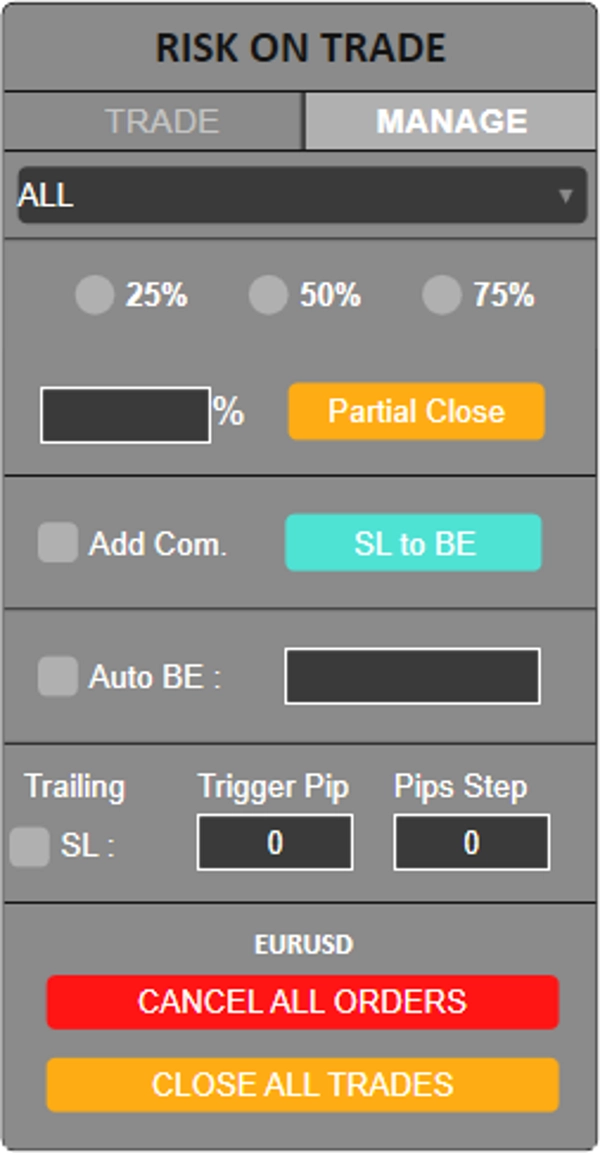Choose the 50% radio option
Screen dimensions: 600x1153
268,296
